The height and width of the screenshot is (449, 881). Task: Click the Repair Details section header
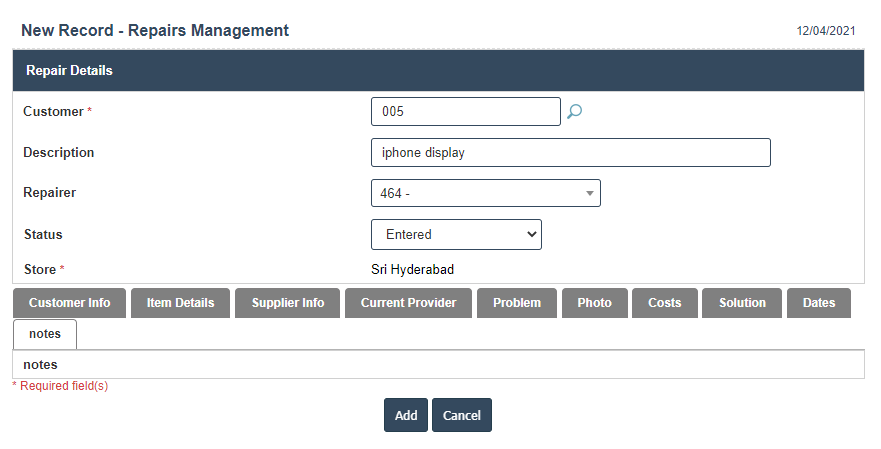click(69, 71)
